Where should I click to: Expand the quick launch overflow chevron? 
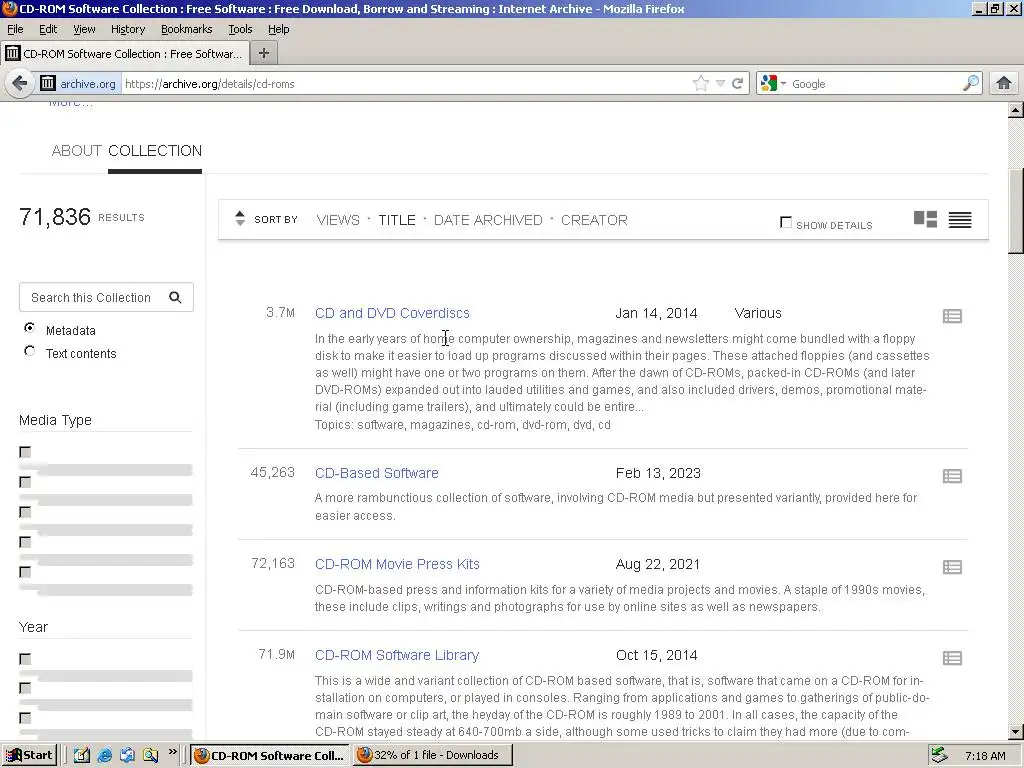[x=173, y=752]
